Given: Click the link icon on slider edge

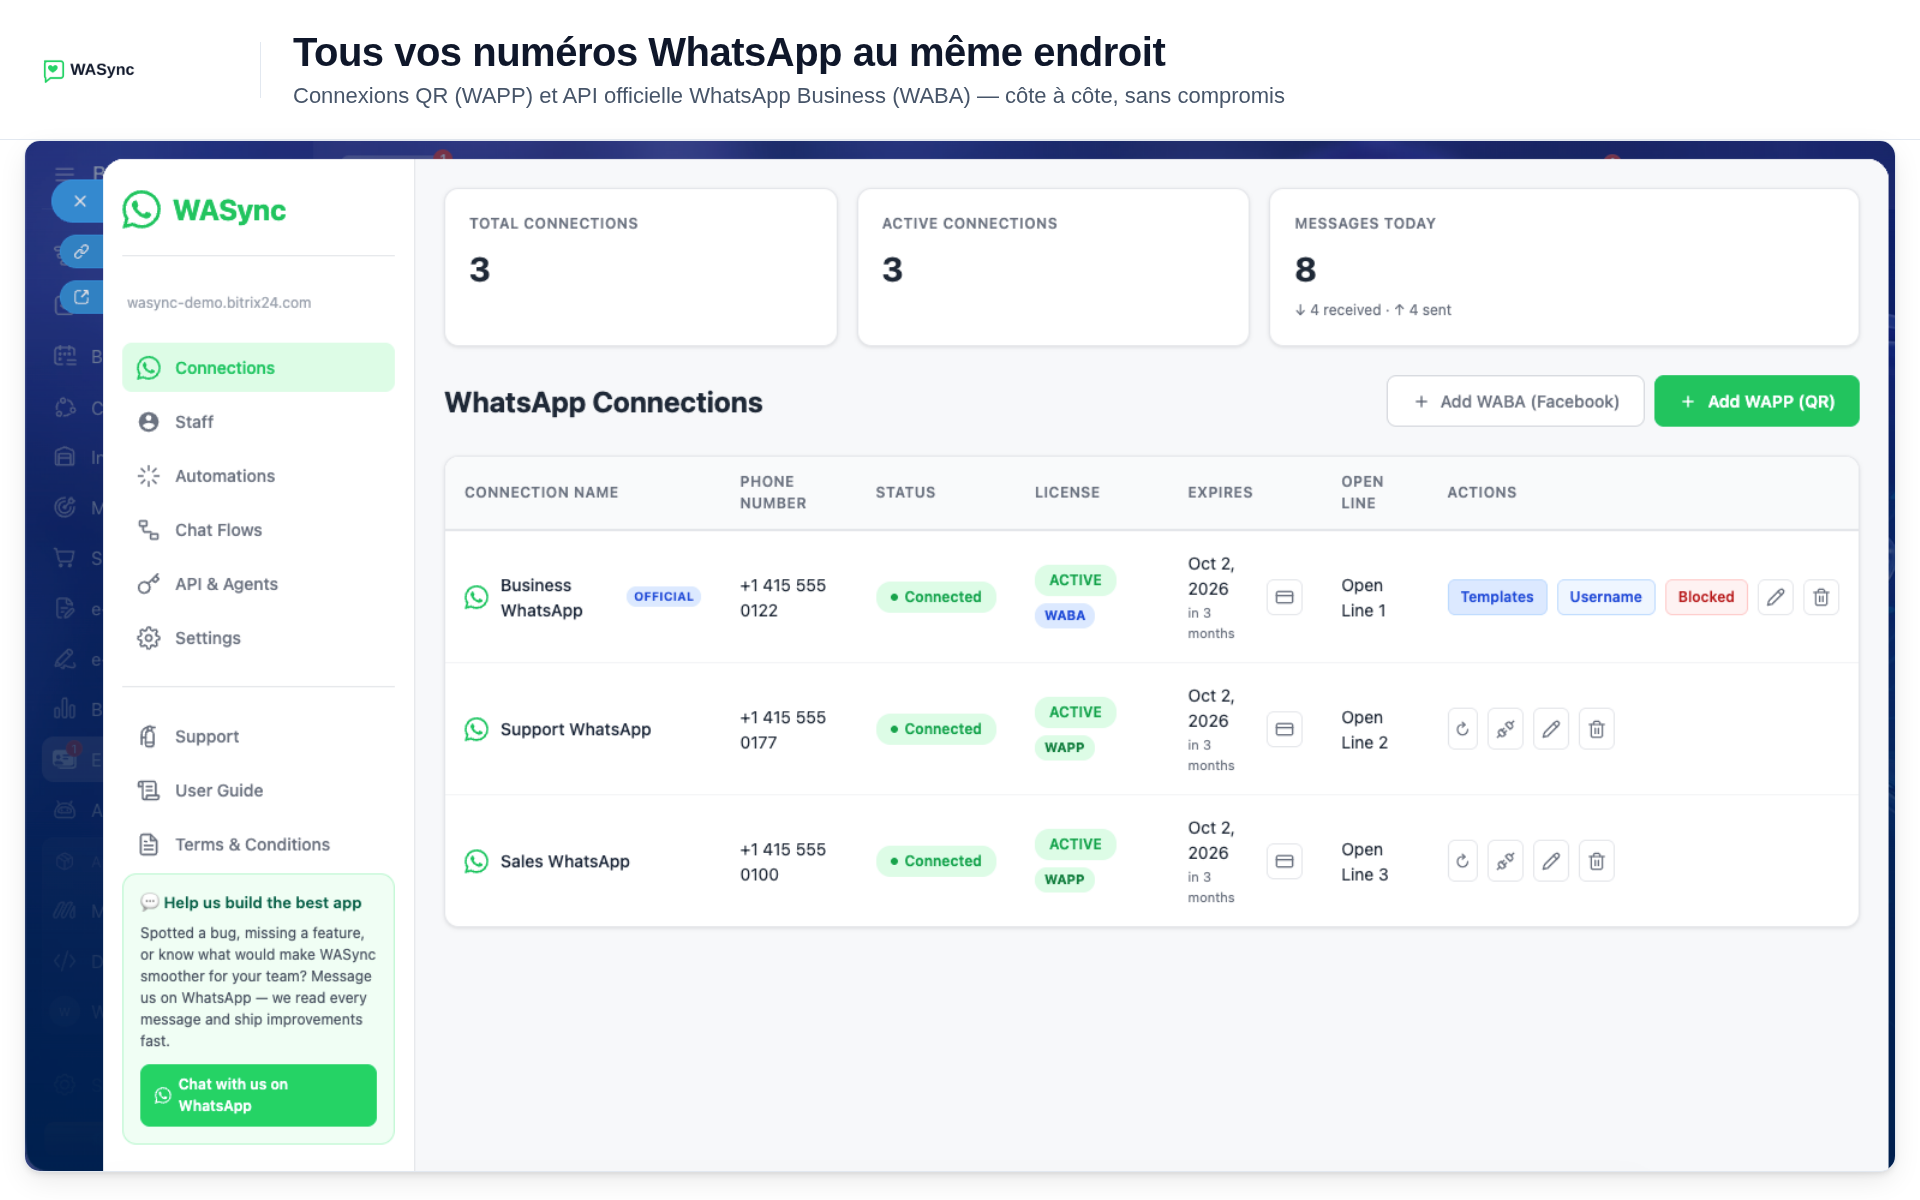Looking at the screenshot, I should pos(81,251).
